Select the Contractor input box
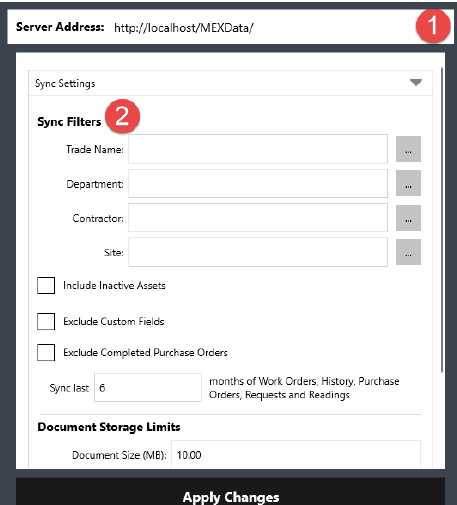This screenshot has width=457, height=505. click(258, 218)
